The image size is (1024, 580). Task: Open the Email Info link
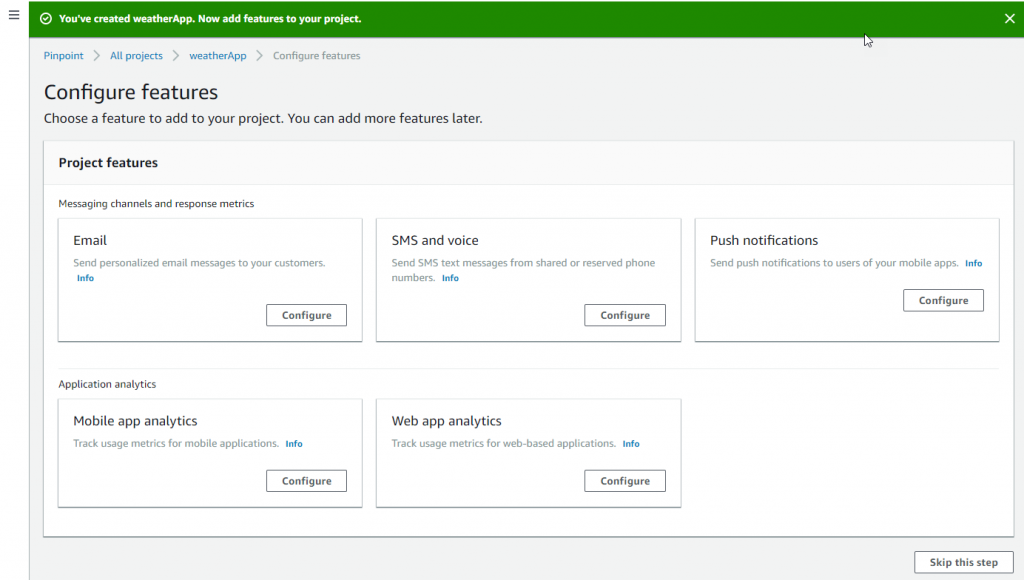85,277
